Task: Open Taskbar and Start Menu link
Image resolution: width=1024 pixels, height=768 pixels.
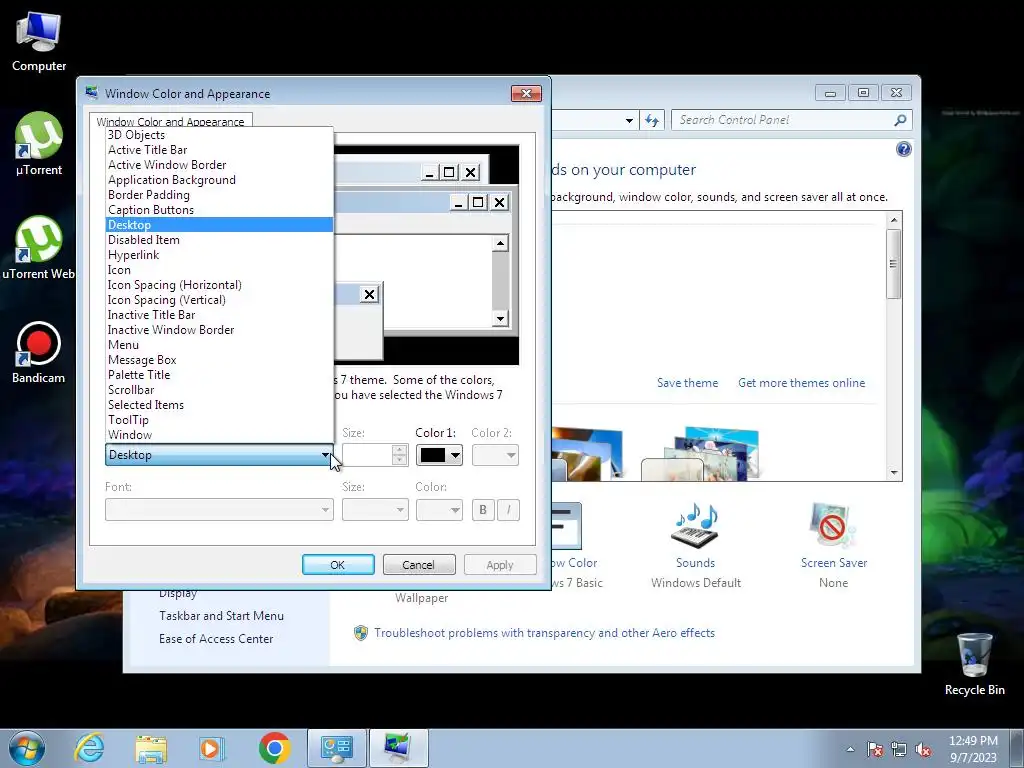Action: point(221,616)
